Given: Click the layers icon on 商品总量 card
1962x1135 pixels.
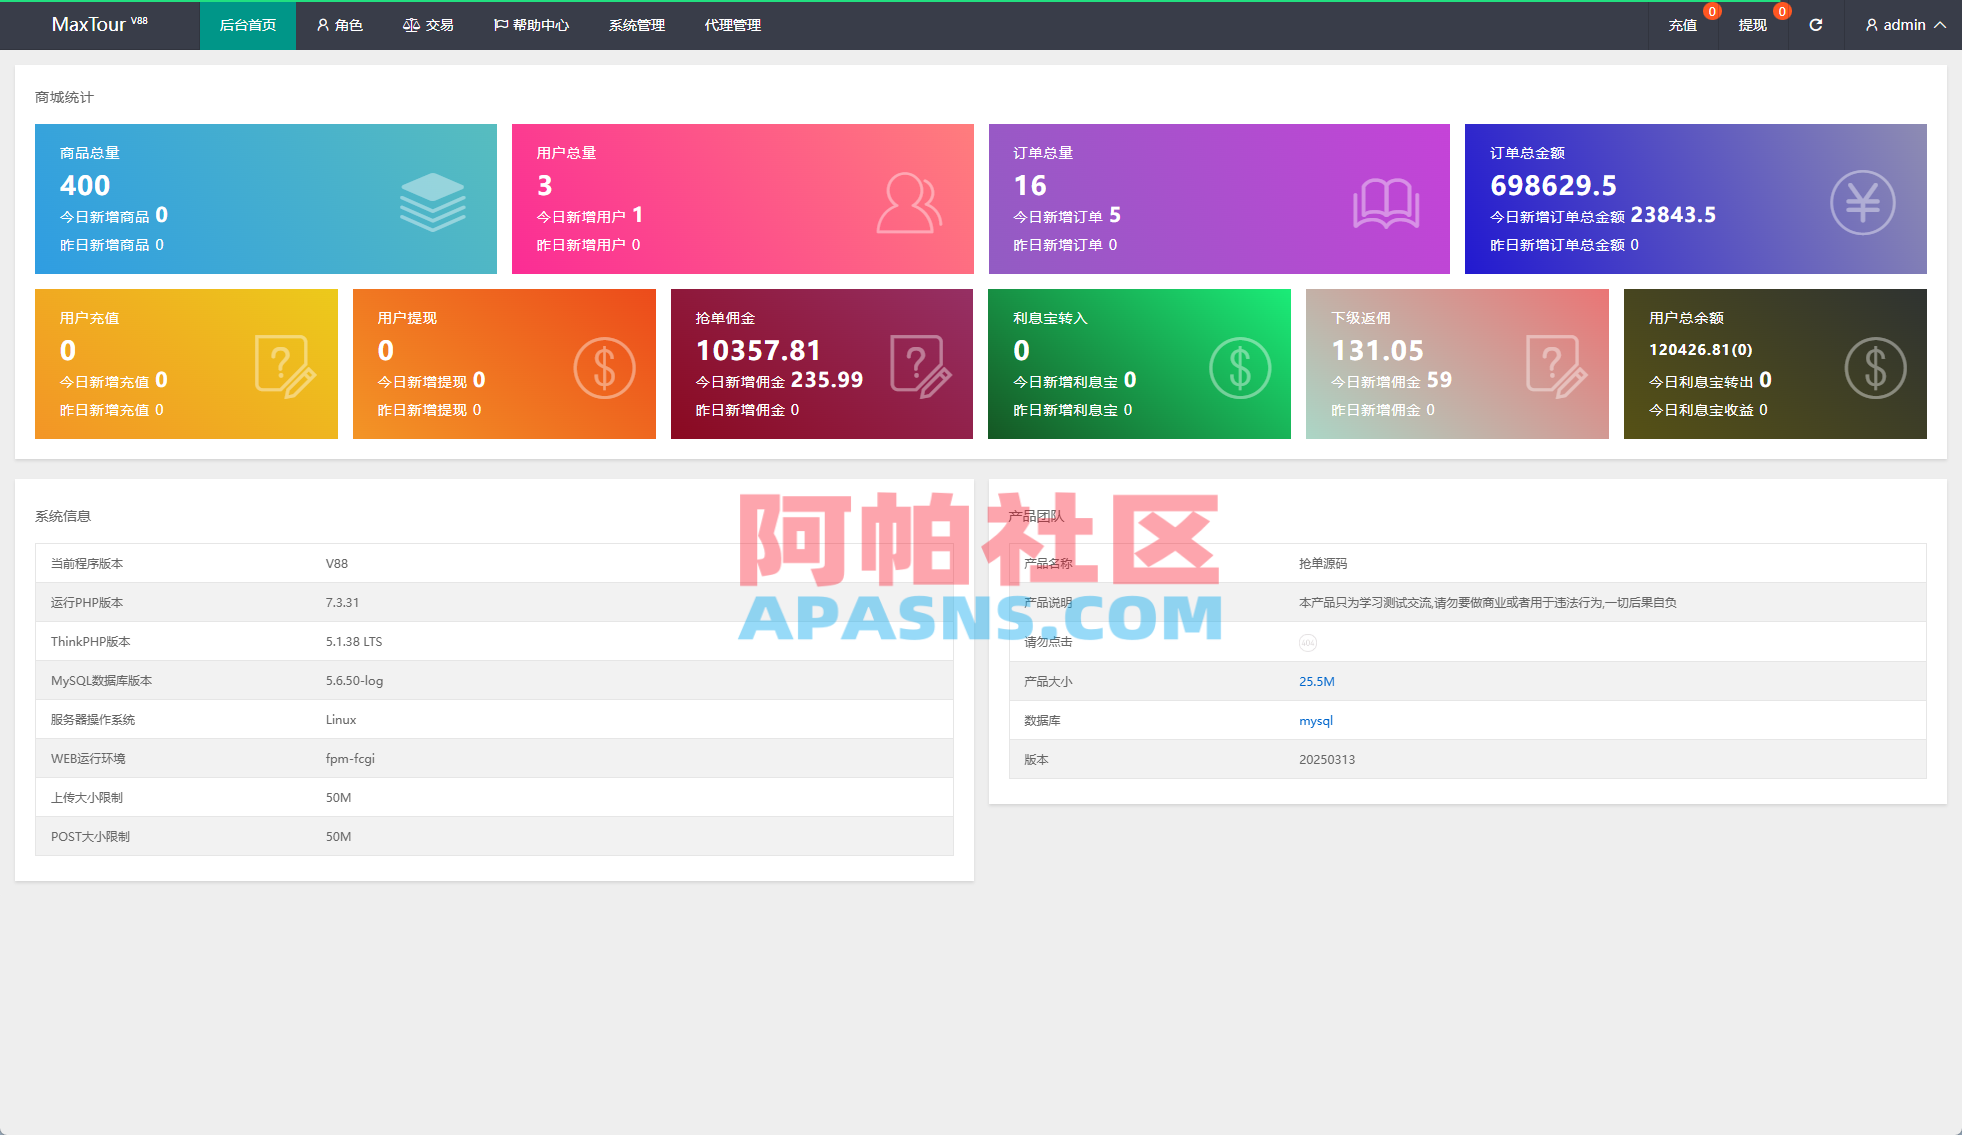Looking at the screenshot, I should [x=433, y=200].
